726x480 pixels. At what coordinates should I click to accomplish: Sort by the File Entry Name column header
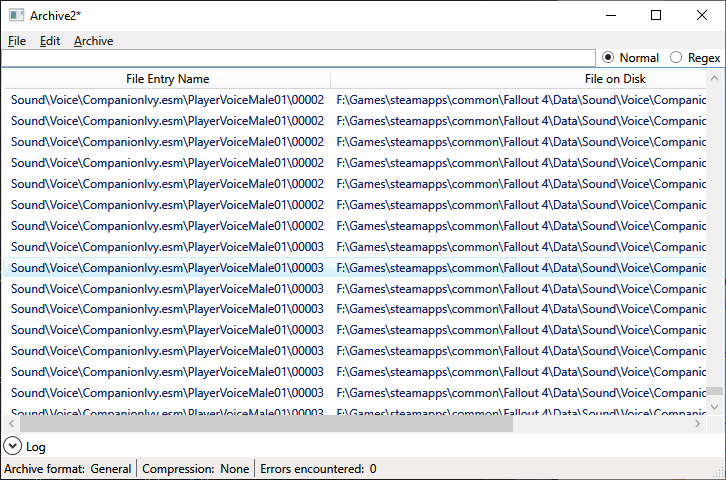168,79
